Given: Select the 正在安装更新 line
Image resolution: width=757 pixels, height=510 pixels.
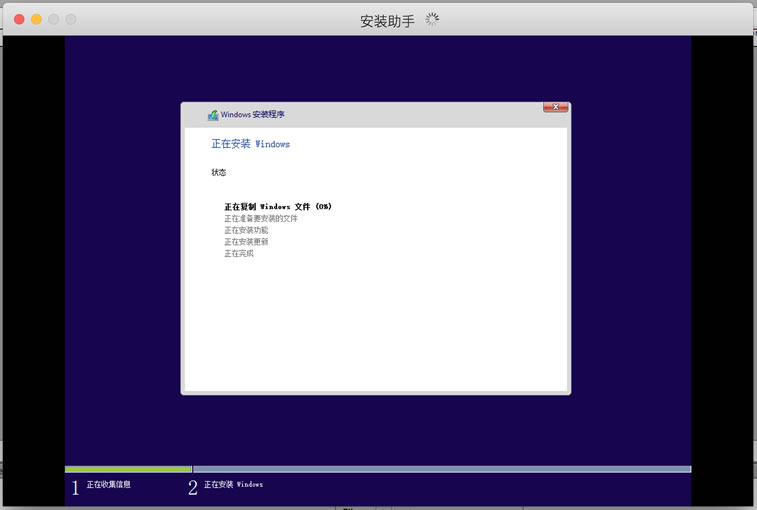Looking at the screenshot, I should pos(246,242).
